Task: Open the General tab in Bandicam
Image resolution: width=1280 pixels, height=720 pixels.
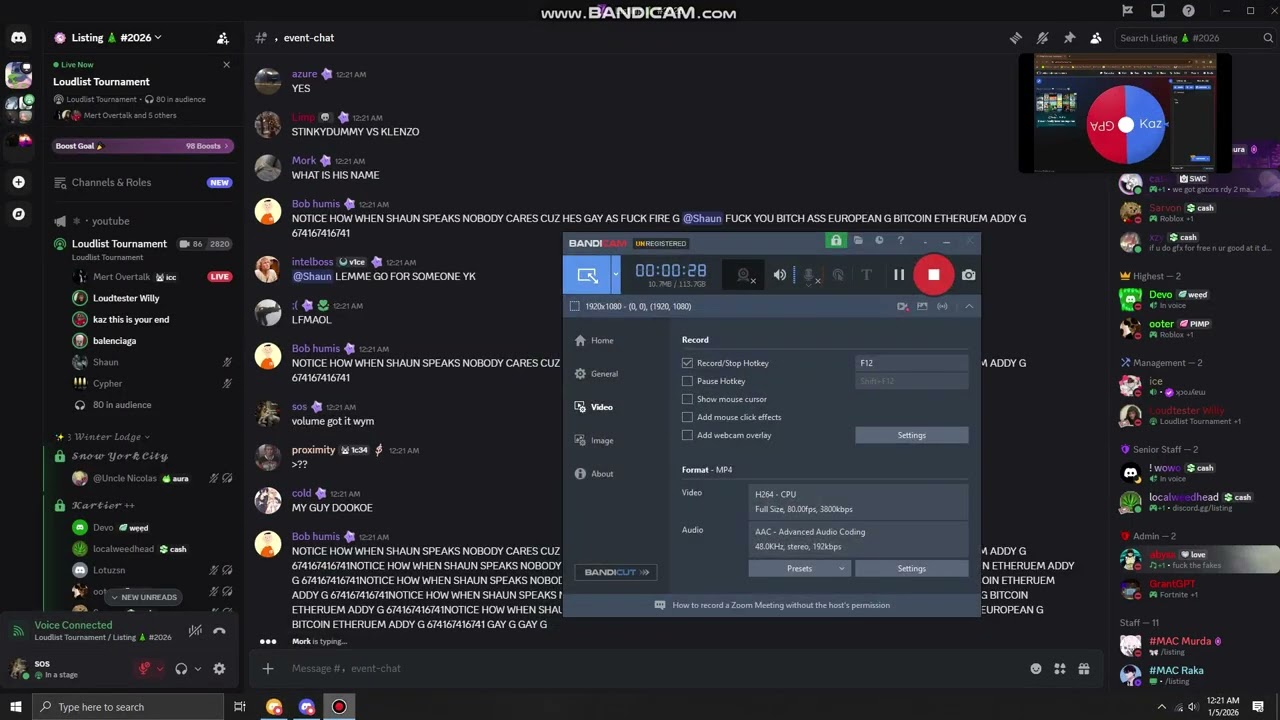Action: pyautogui.click(x=597, y=374)
